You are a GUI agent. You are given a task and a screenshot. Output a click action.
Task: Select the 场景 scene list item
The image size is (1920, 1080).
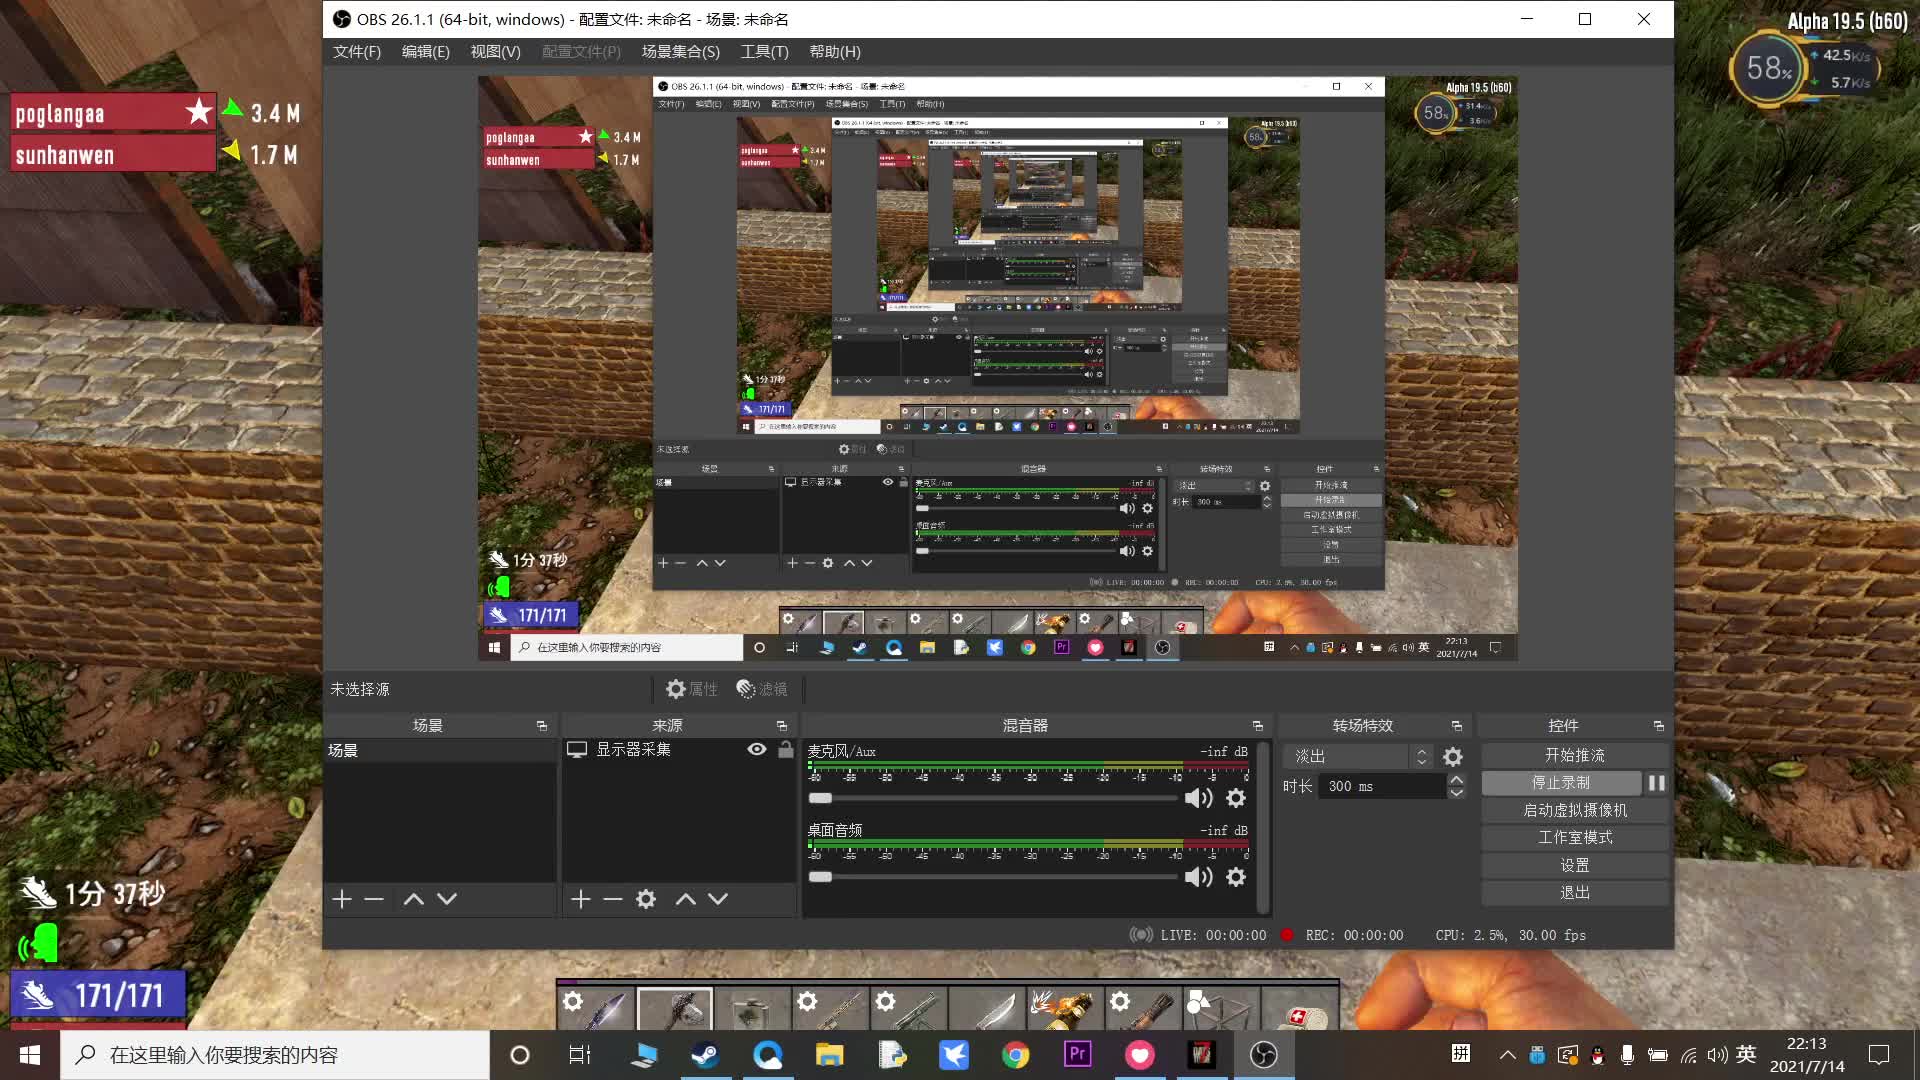[440, 750]
